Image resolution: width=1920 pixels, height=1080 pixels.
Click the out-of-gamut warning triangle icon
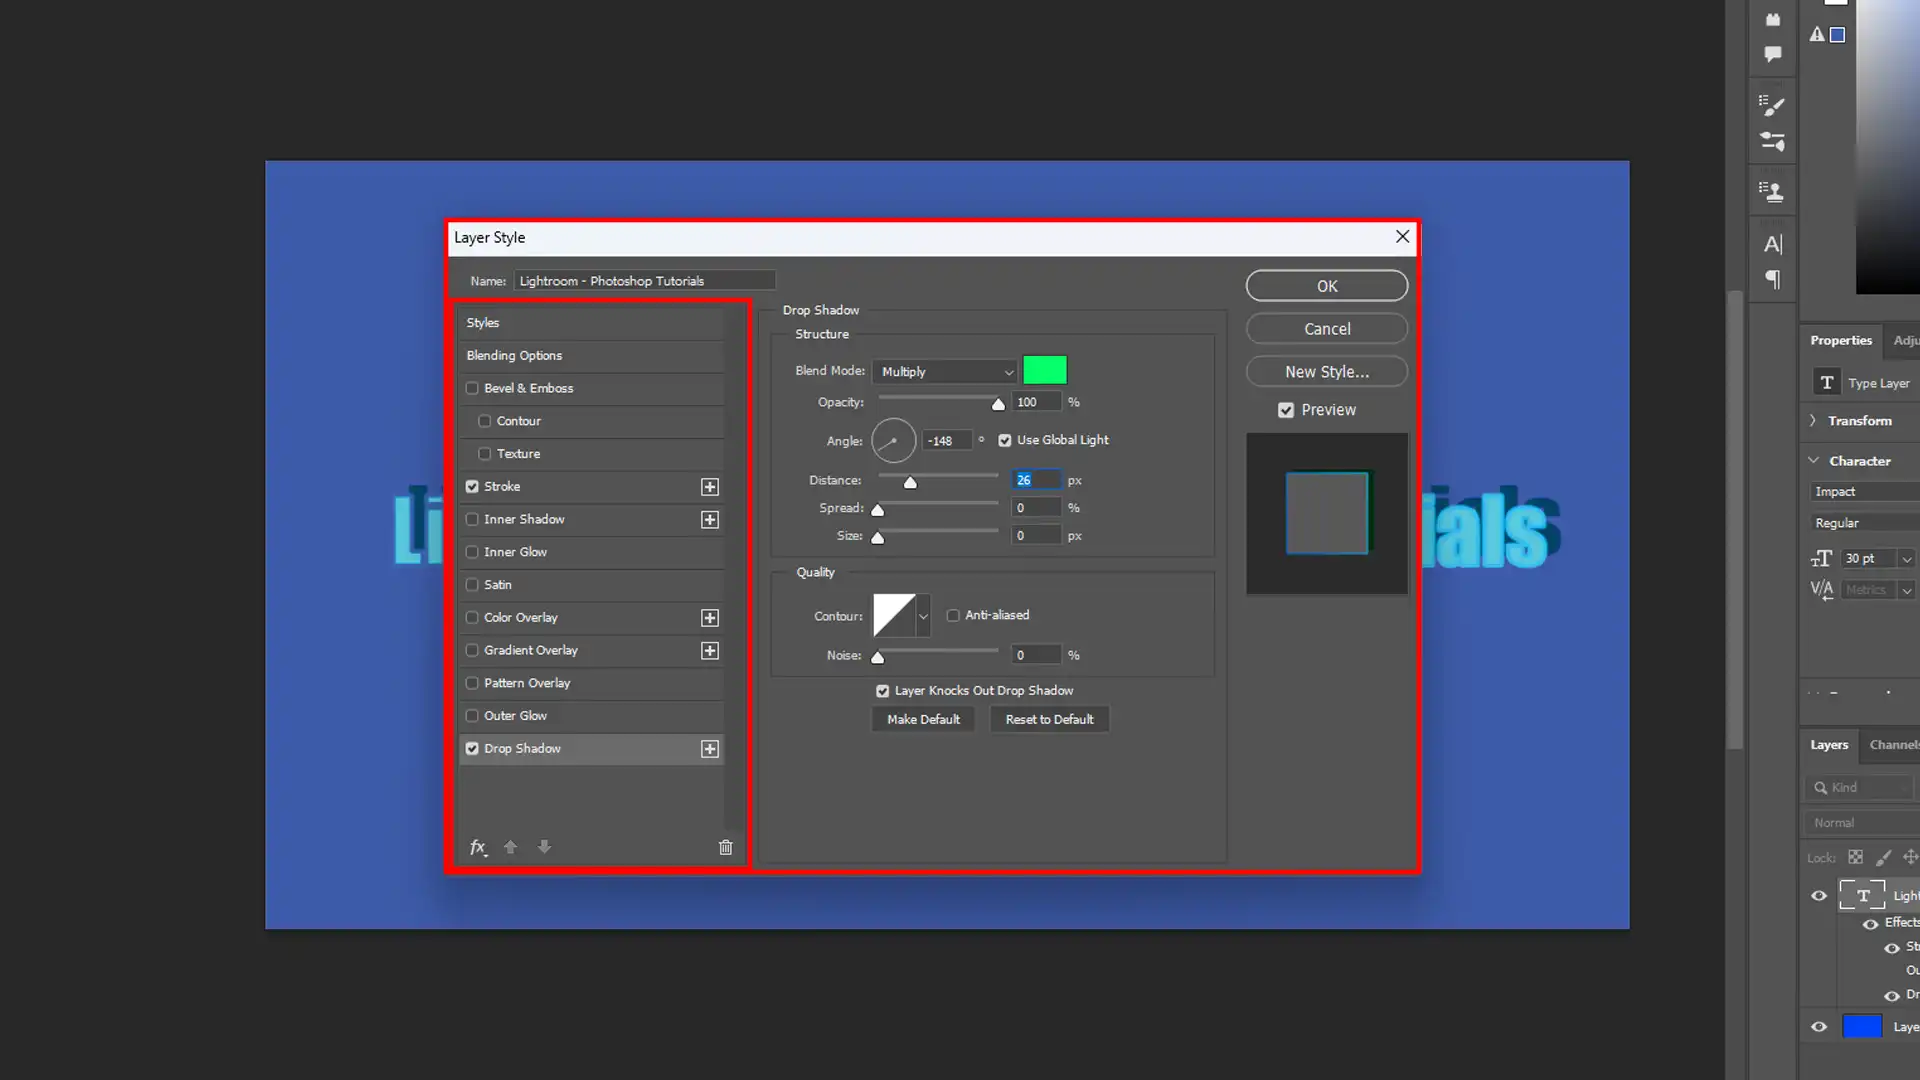[1817, 34]
